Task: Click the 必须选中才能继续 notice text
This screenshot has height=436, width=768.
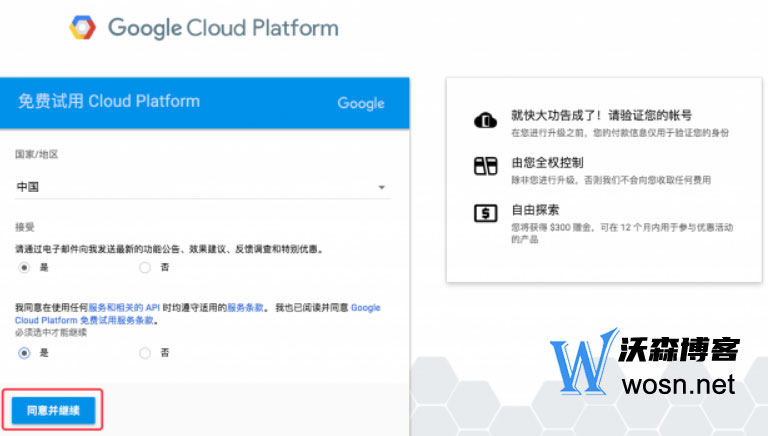Action: pyautogui.click(x=51, y=333)
